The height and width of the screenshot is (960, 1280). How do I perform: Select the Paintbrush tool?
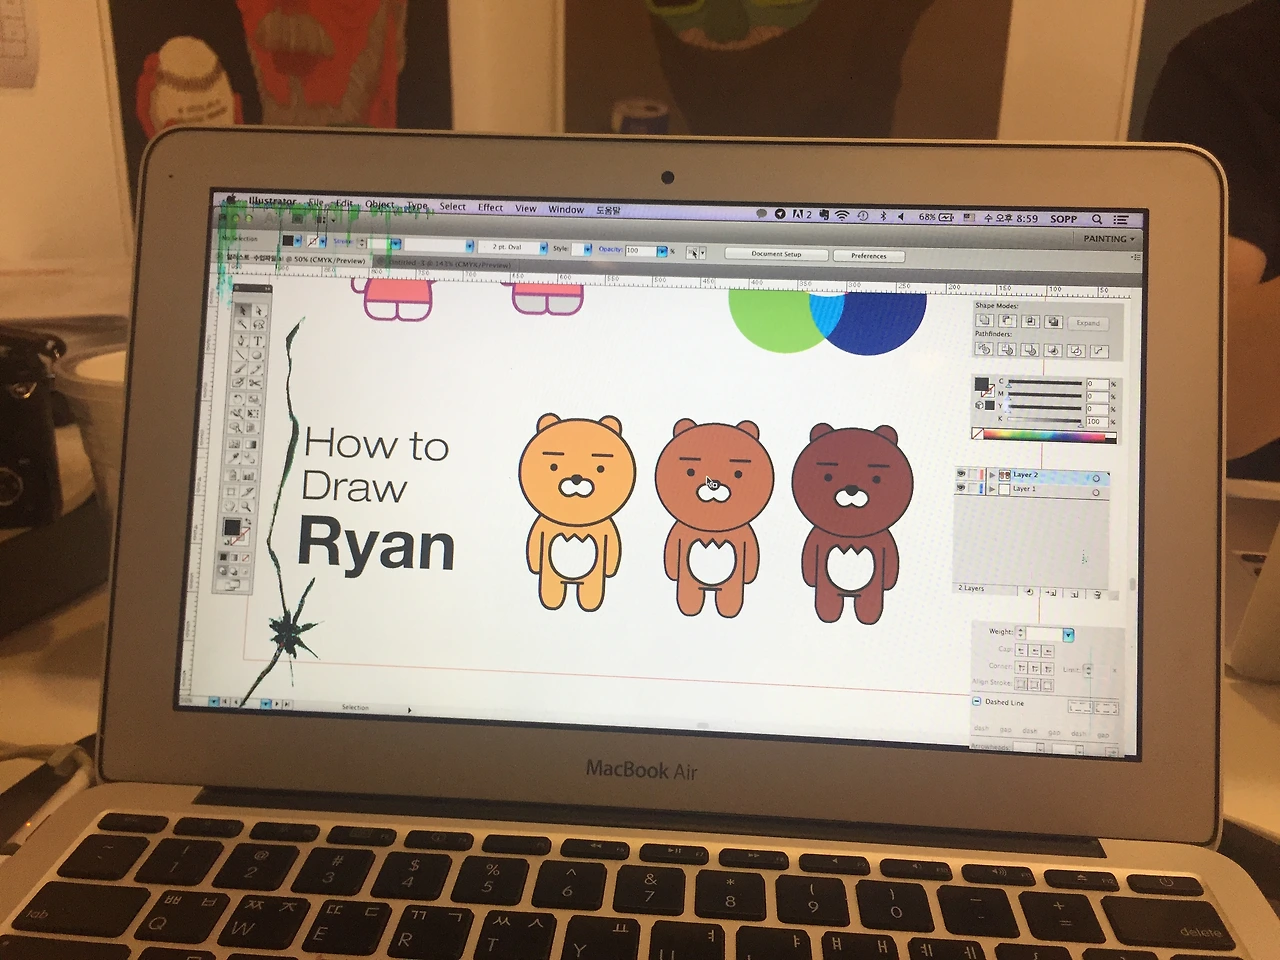(239, 370)
